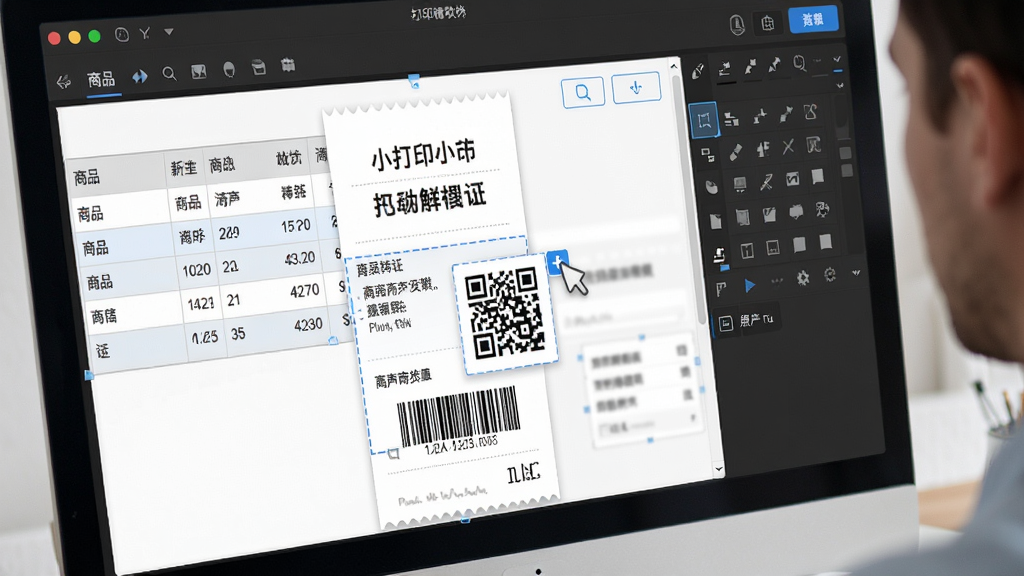This screenshot has width=1024, height=576.
Task: Open the dropdown arrow in the blurred floating panel
Action: point(692,418)
